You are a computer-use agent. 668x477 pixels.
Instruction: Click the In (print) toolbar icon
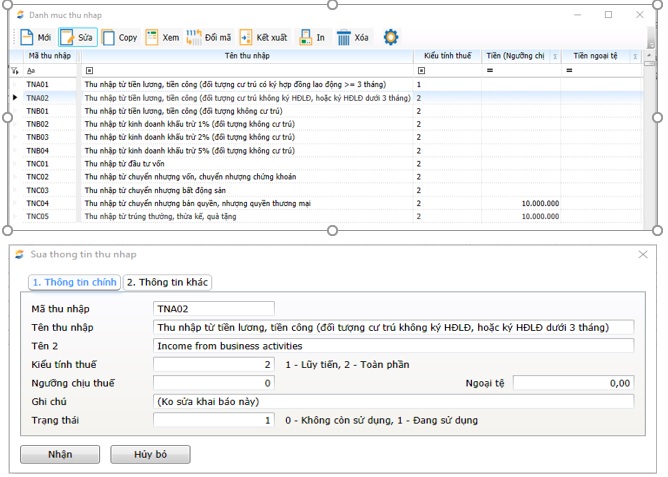[x=306, y=38]
